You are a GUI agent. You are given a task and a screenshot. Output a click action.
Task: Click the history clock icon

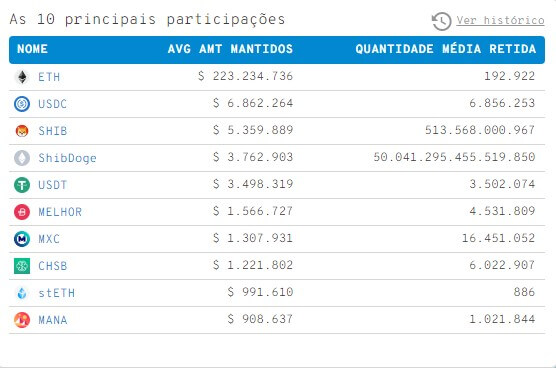pyautogui.click(x=441, y=21)
